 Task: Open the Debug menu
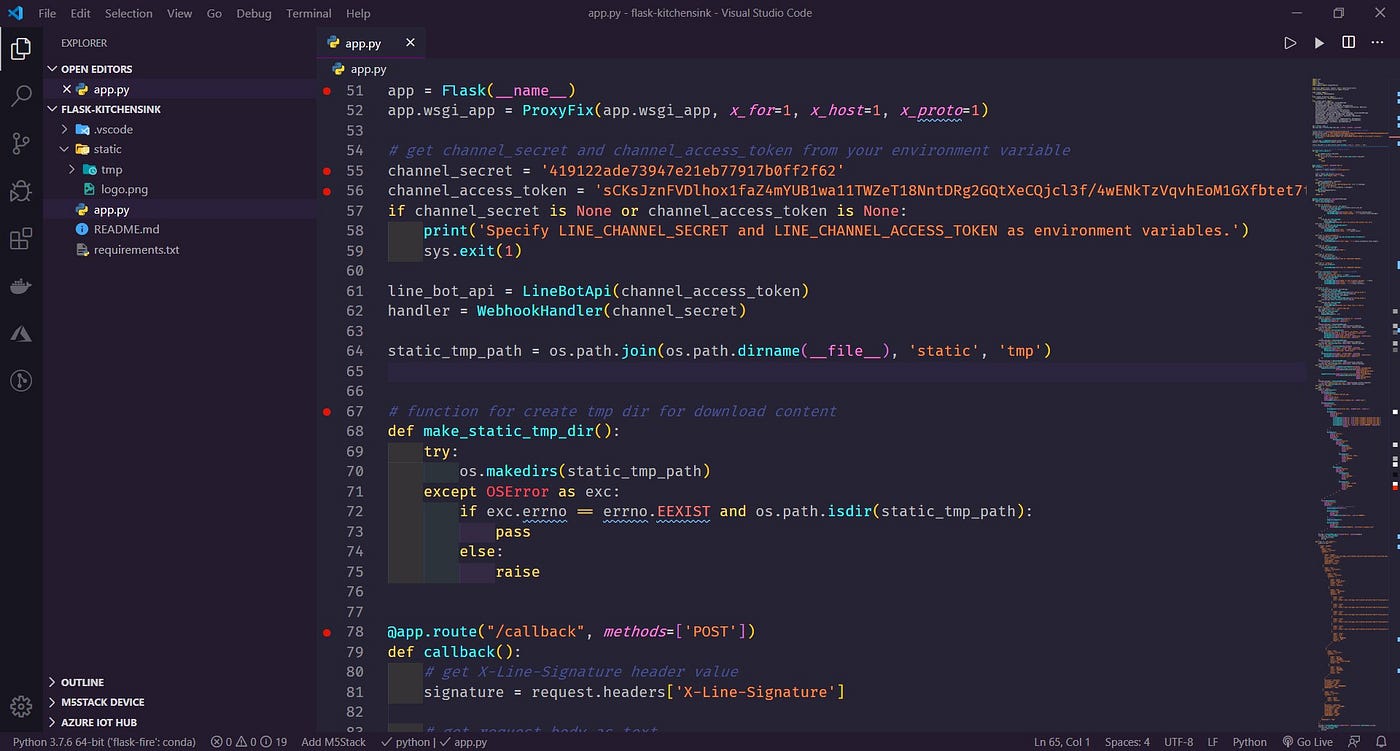(253, 13)
